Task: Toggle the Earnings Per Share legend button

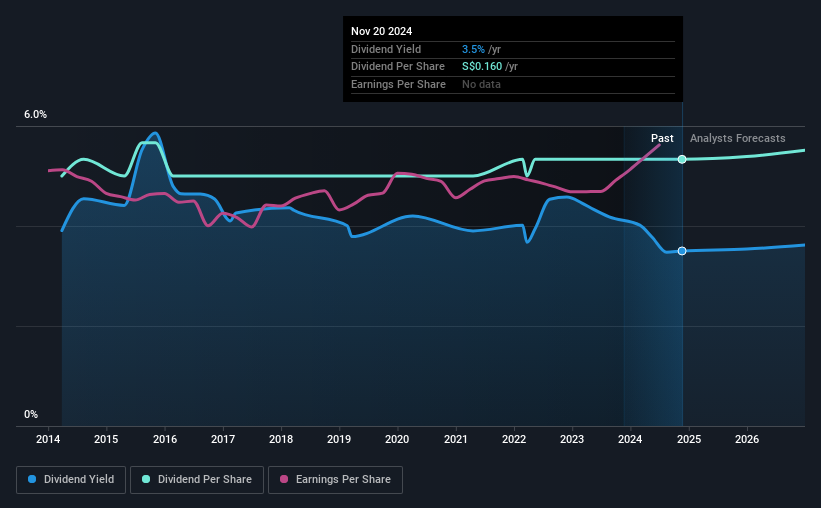Action: click(335, 480)
